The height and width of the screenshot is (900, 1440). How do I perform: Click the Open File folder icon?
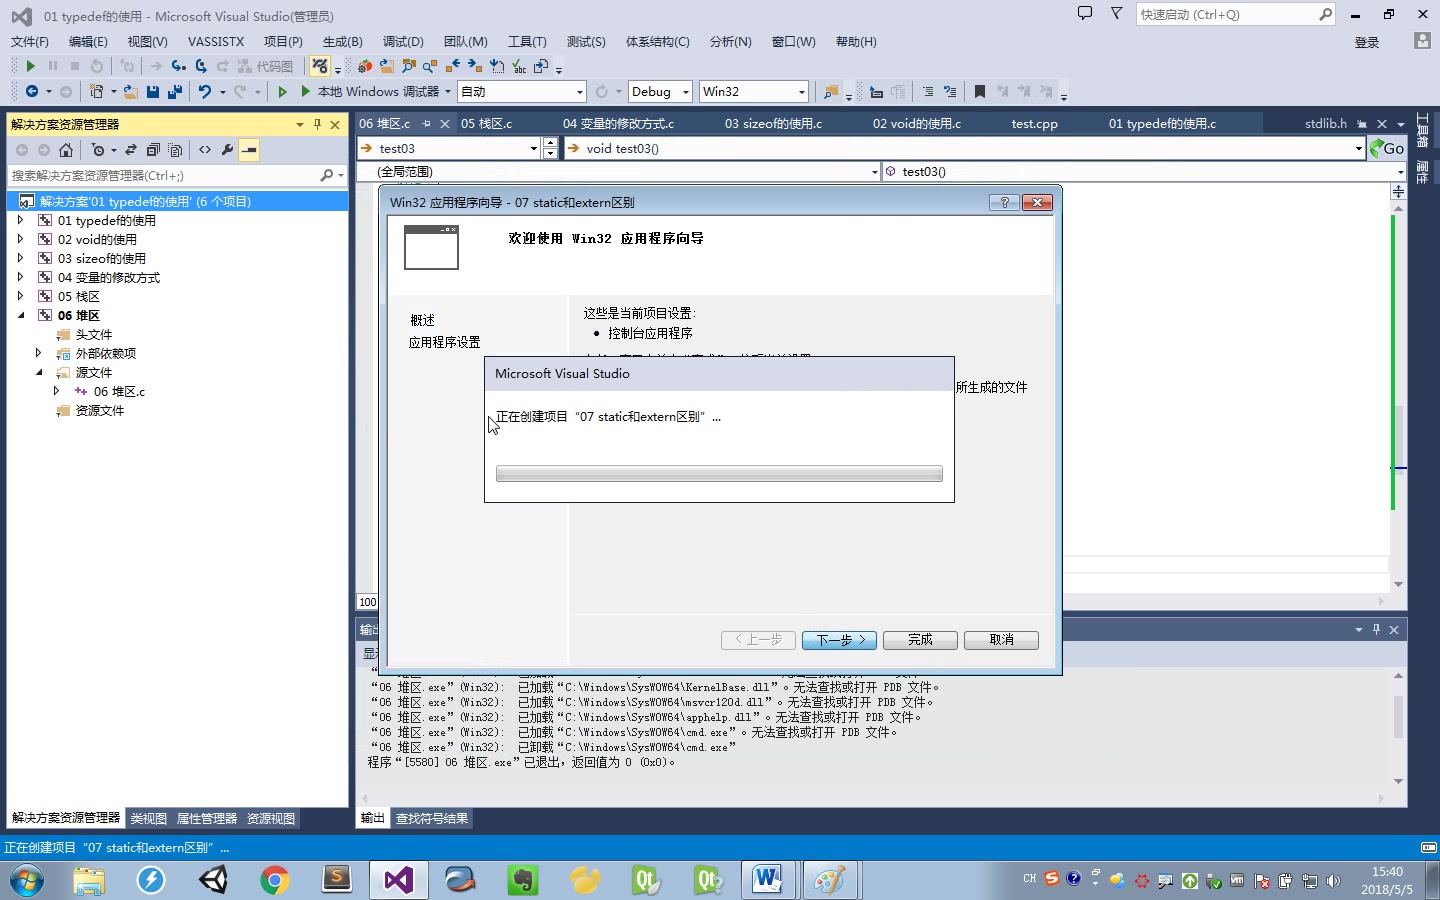[x=130, y=91]
